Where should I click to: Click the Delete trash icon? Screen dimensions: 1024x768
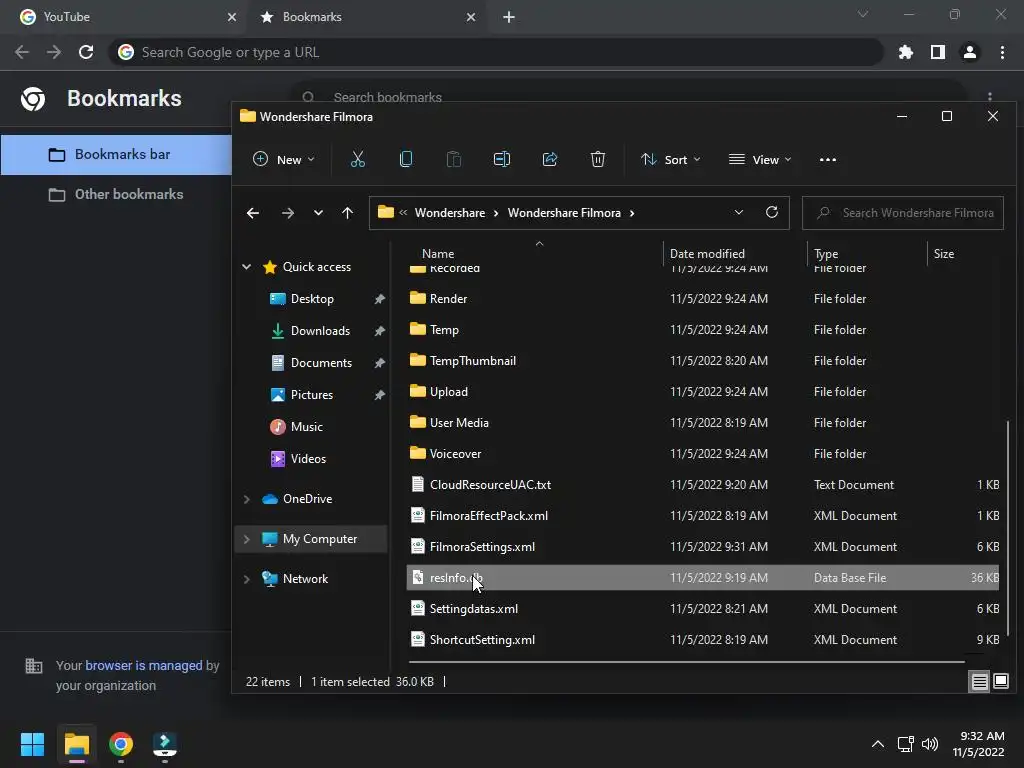598,159
